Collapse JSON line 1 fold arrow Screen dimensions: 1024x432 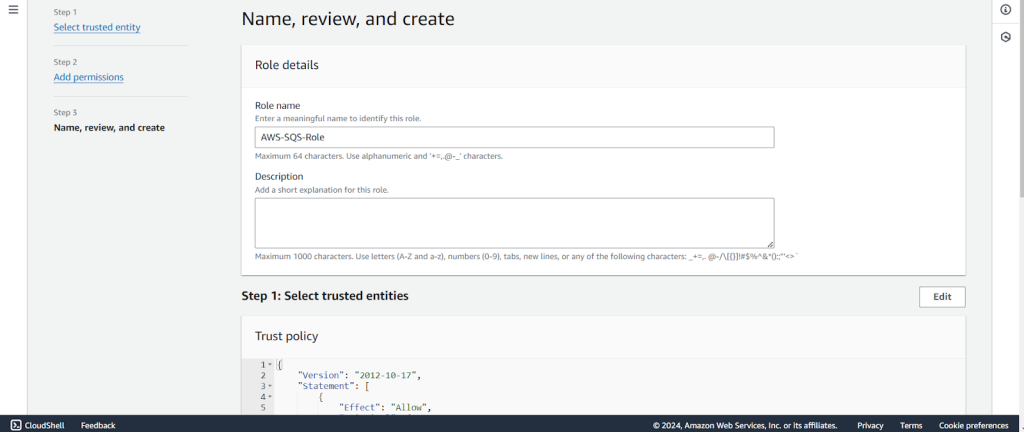(x=270, y=365)
